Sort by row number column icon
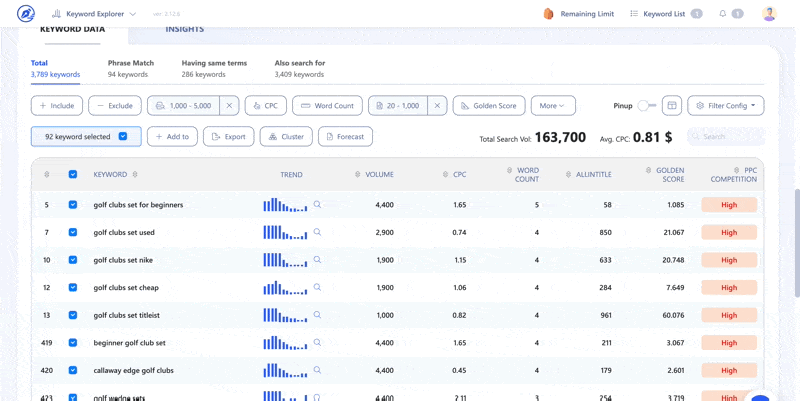The height and width of the screenshot is (401, 800). pyautogui.click(x=46, y=174)
